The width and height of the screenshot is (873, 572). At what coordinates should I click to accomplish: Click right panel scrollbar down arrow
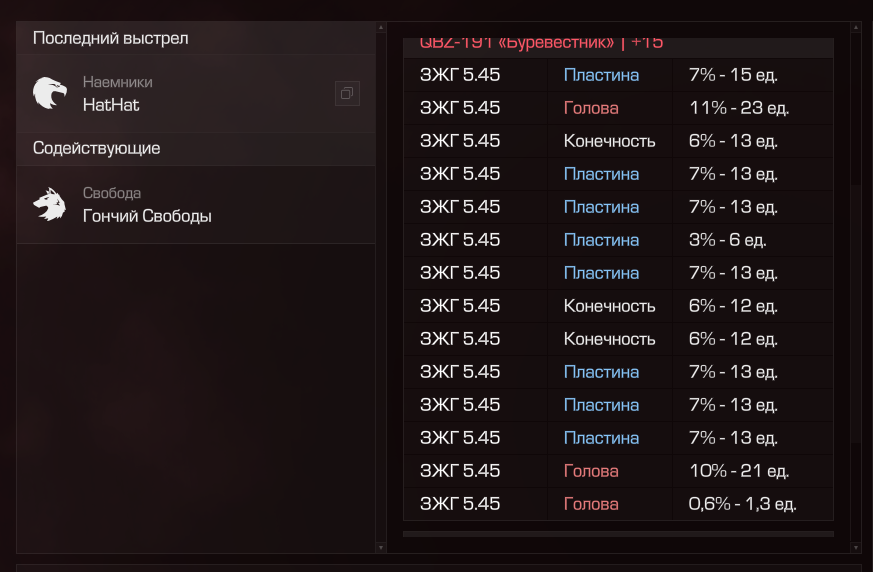(856, 547)
